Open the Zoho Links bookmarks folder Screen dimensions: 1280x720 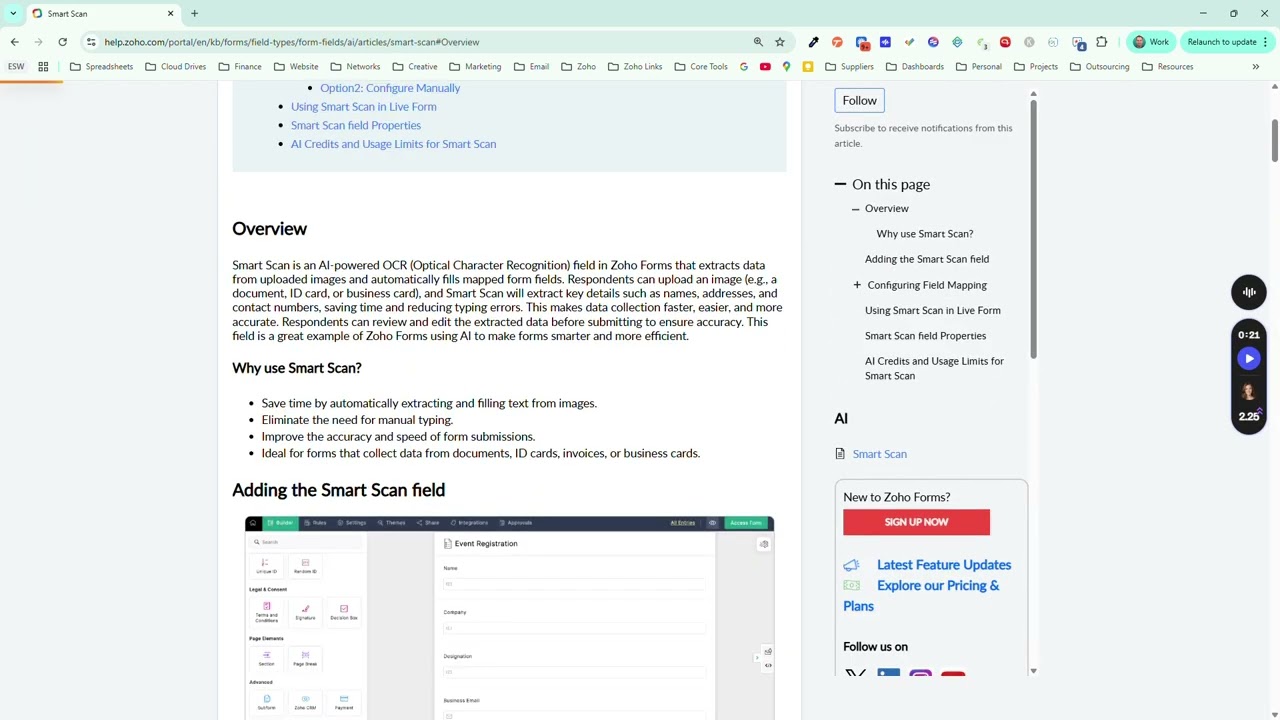[x=635, y=67]
